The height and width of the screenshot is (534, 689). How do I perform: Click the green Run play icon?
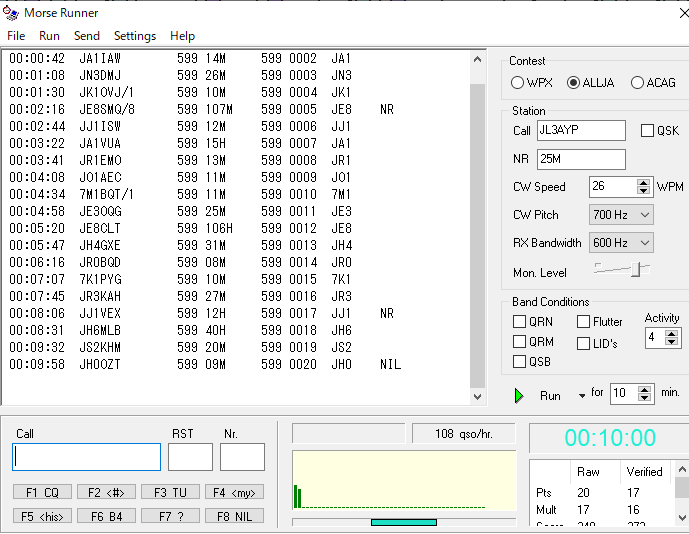pos(519,396)
